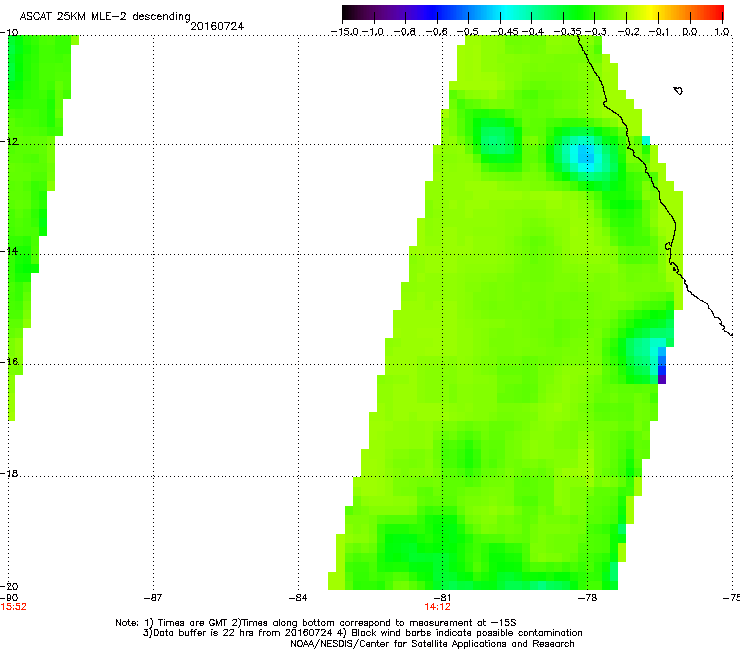Click the NOAA/NESDIS Center for Satellite Applications credit

(432, 644)
